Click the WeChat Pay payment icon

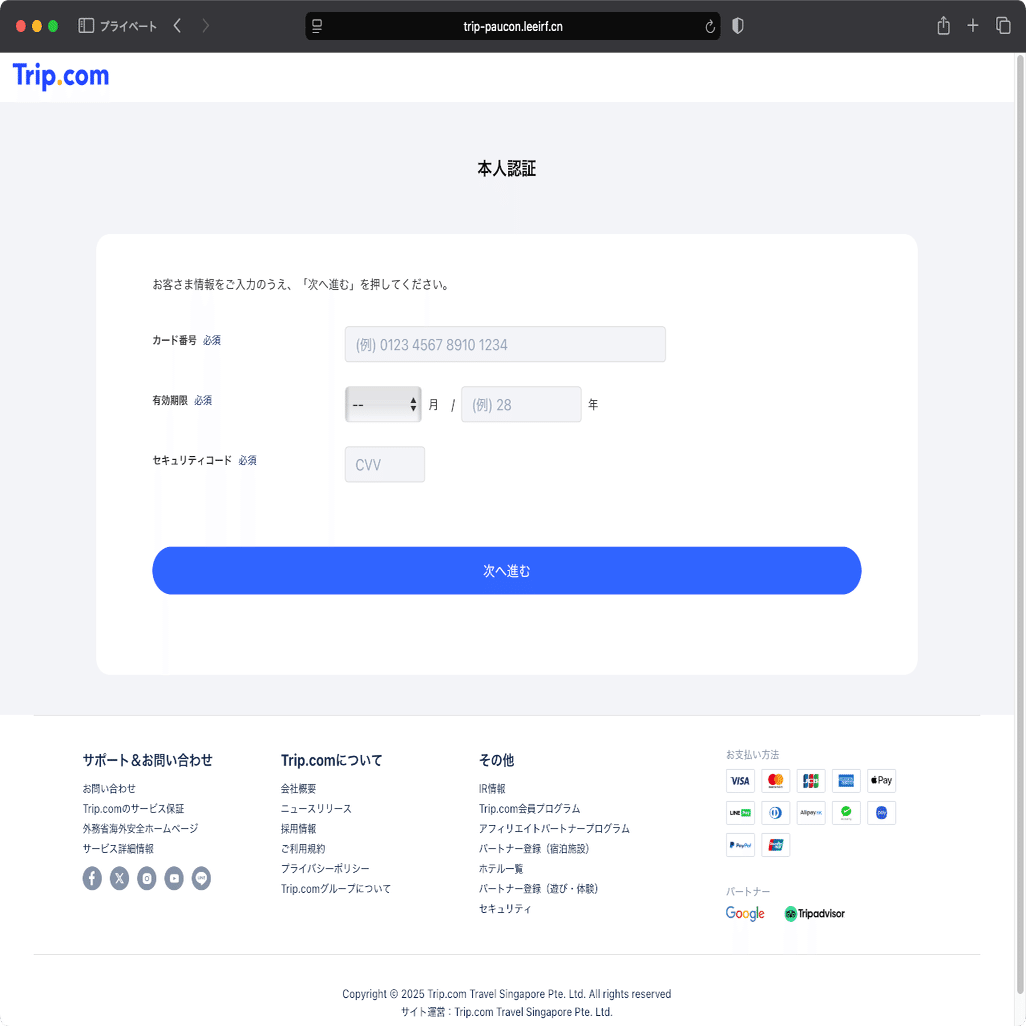(846, 813)
